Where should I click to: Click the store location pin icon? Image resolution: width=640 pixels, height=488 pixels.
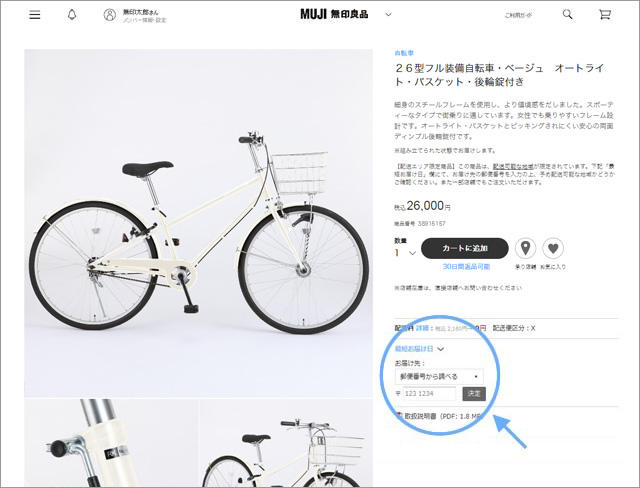[525, 248]
